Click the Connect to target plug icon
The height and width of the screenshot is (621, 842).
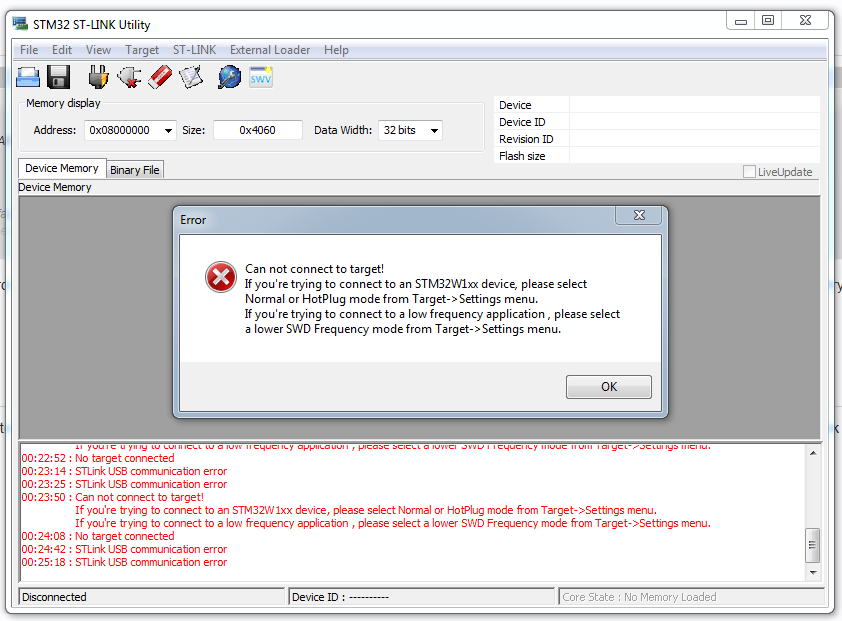coord(98,77)
